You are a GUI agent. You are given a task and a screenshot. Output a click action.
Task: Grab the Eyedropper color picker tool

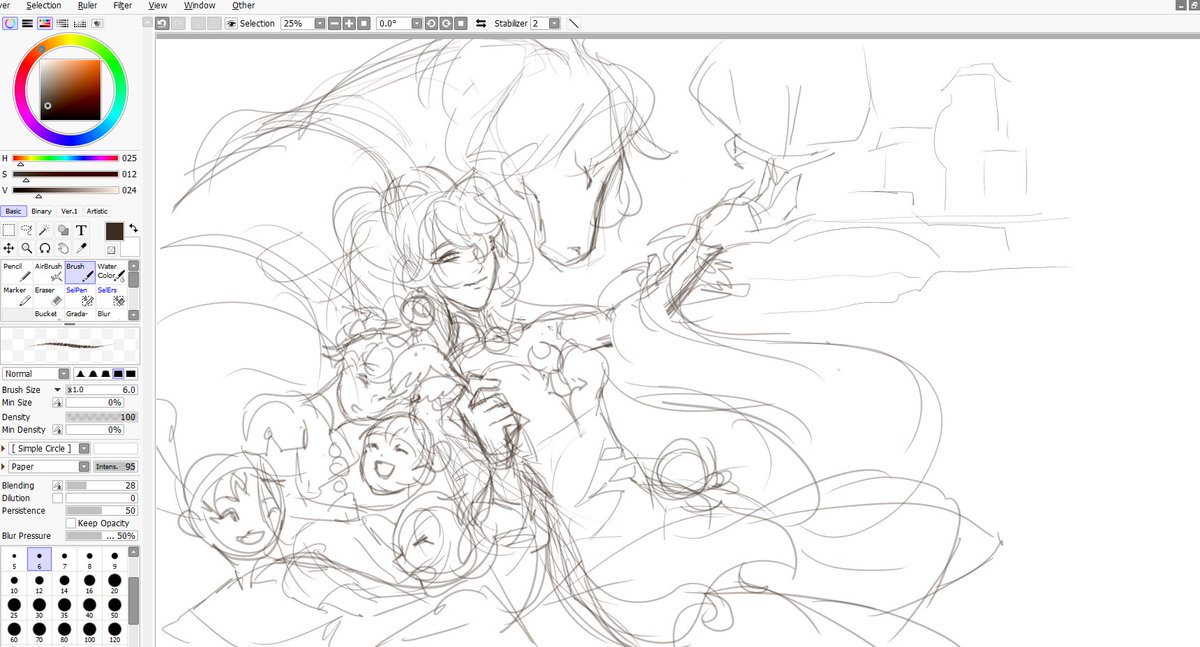81,248
